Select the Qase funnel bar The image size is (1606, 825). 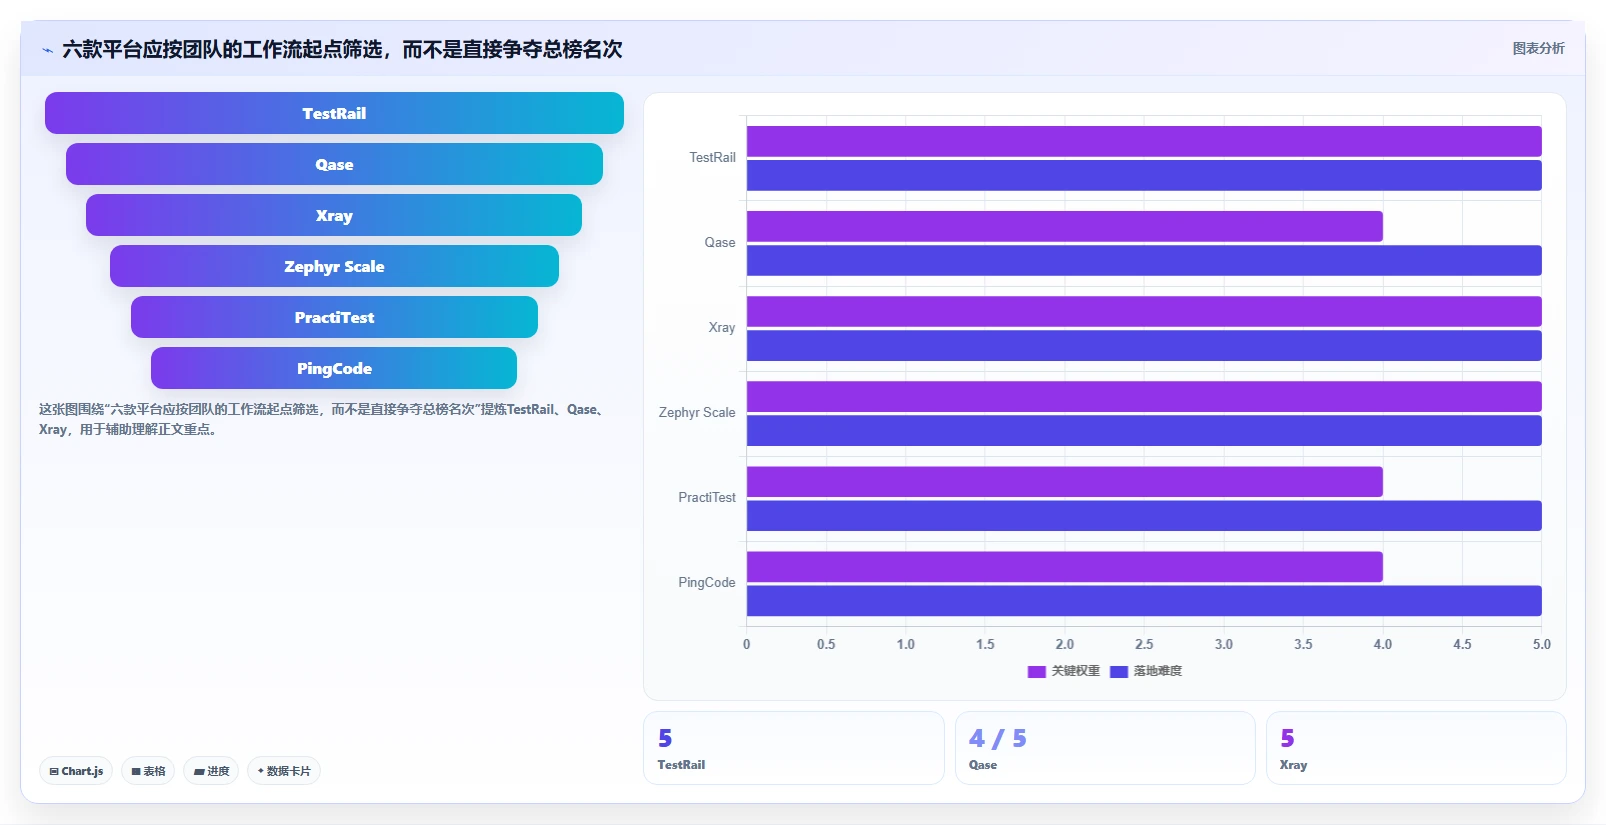(334, 164)
